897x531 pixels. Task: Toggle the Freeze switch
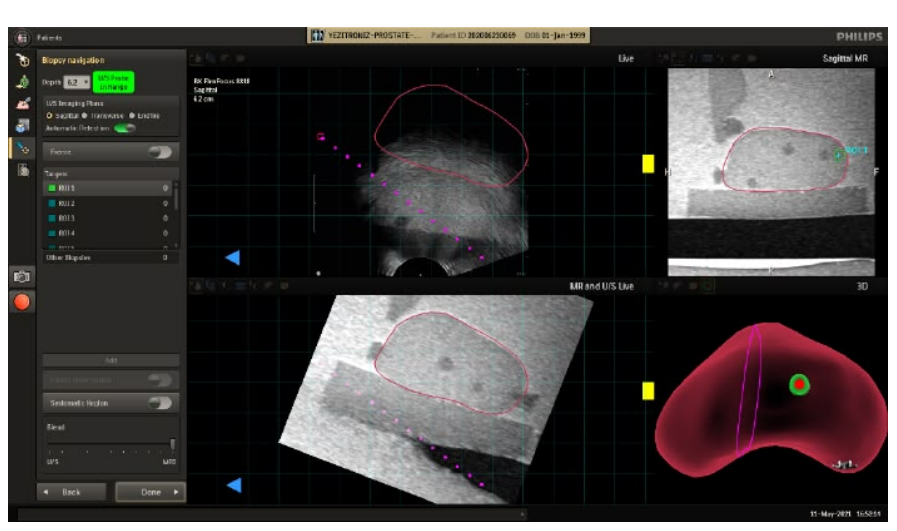click(x=160, y=152)
